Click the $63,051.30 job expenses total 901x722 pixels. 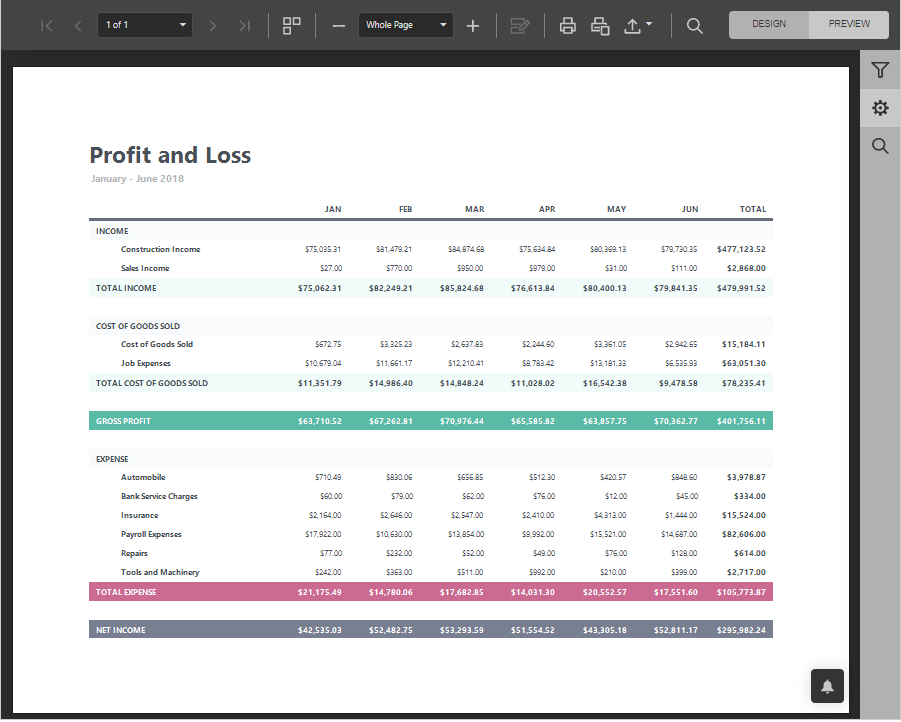[744, 363]
